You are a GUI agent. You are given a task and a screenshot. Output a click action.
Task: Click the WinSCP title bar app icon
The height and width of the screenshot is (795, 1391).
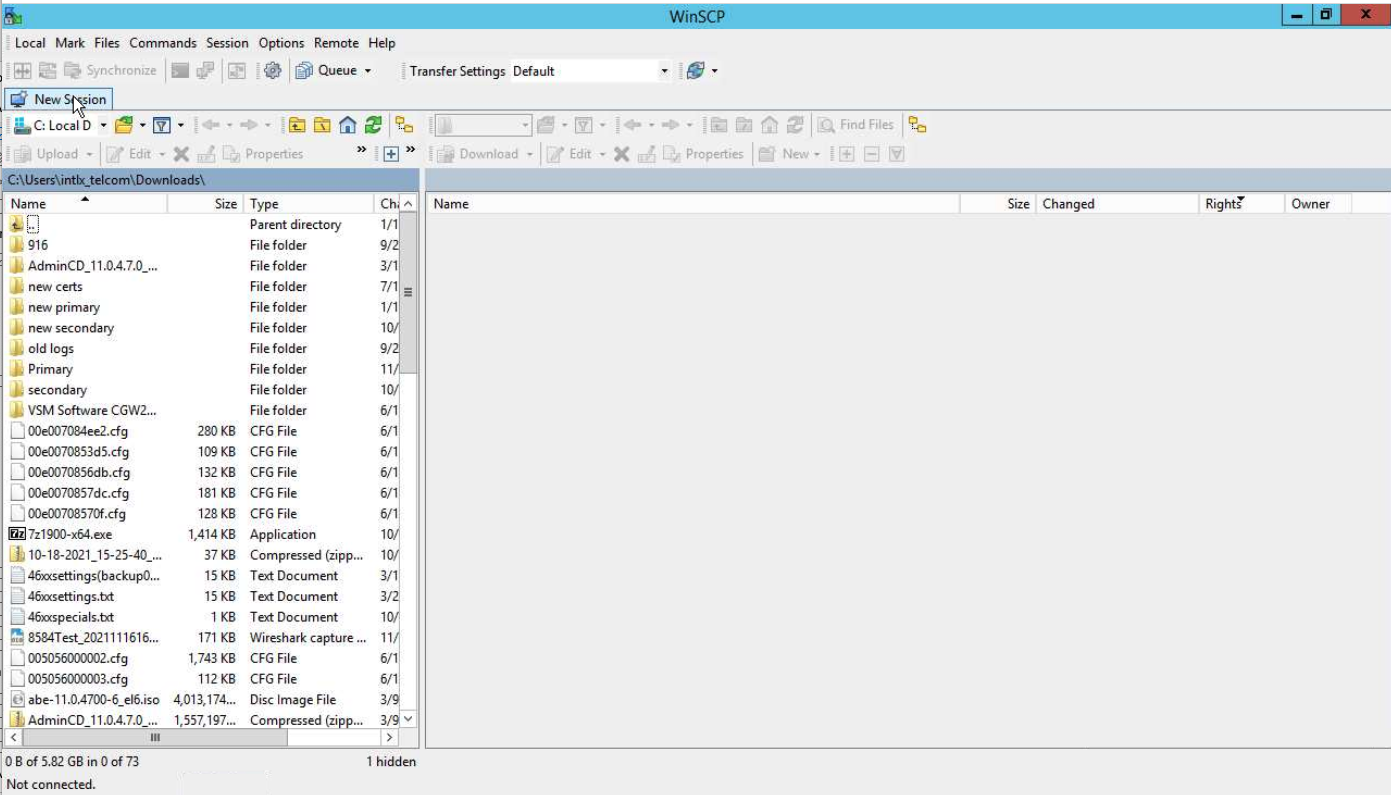tap(13, 16)
